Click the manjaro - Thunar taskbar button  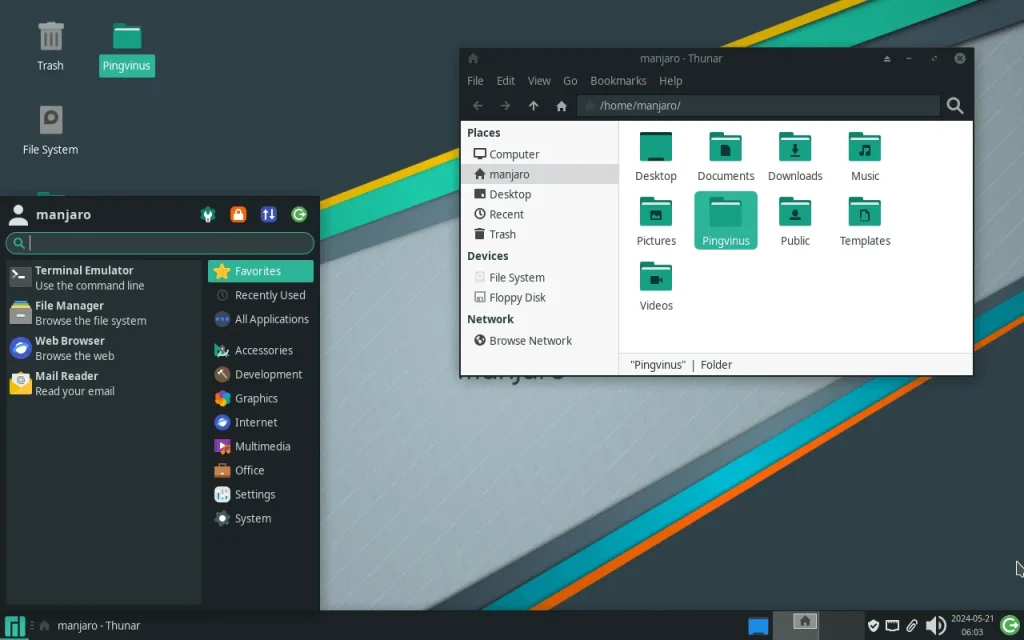[x=90, y=626]
